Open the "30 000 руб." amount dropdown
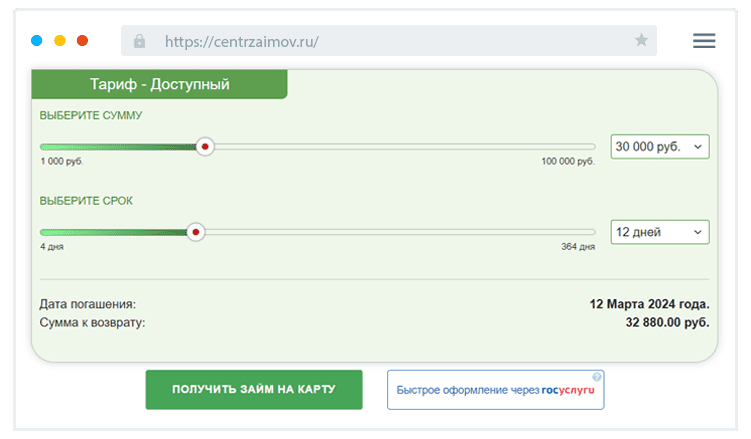This screenshot has height=439, width=751. click(659, 147)
